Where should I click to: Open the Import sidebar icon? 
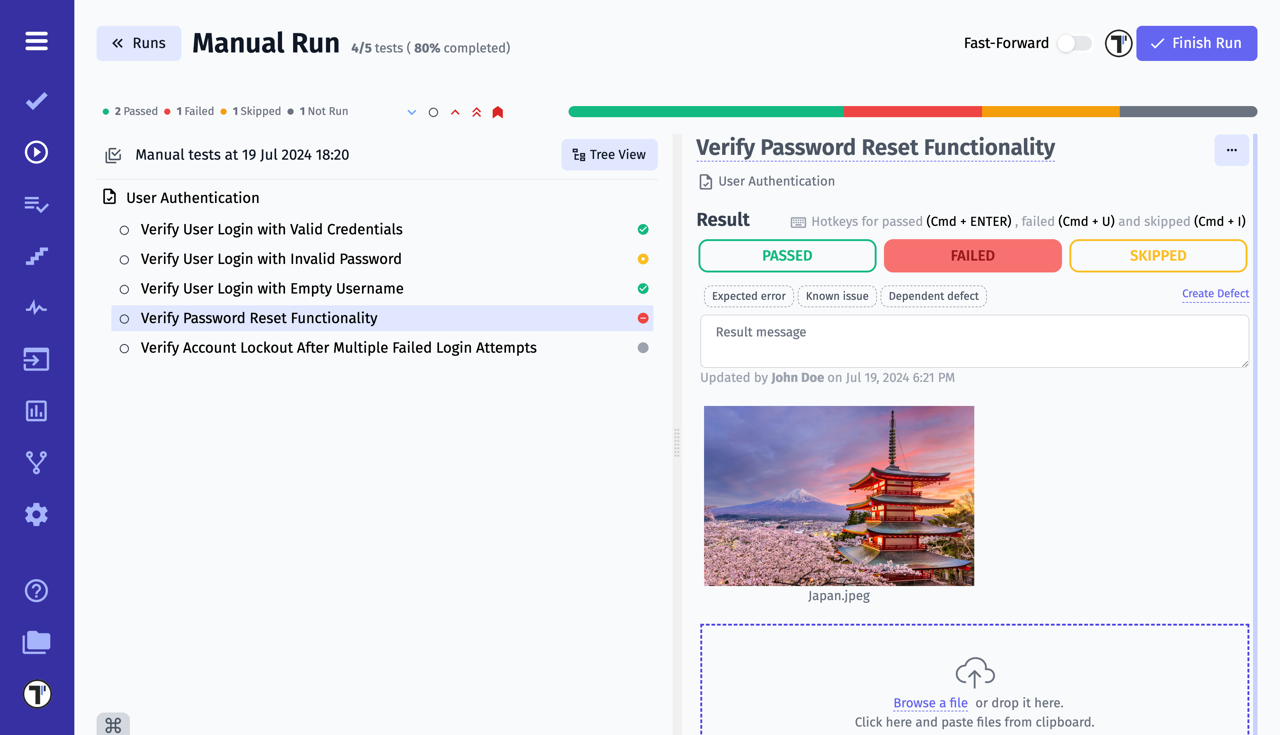[x=36, y=359]
